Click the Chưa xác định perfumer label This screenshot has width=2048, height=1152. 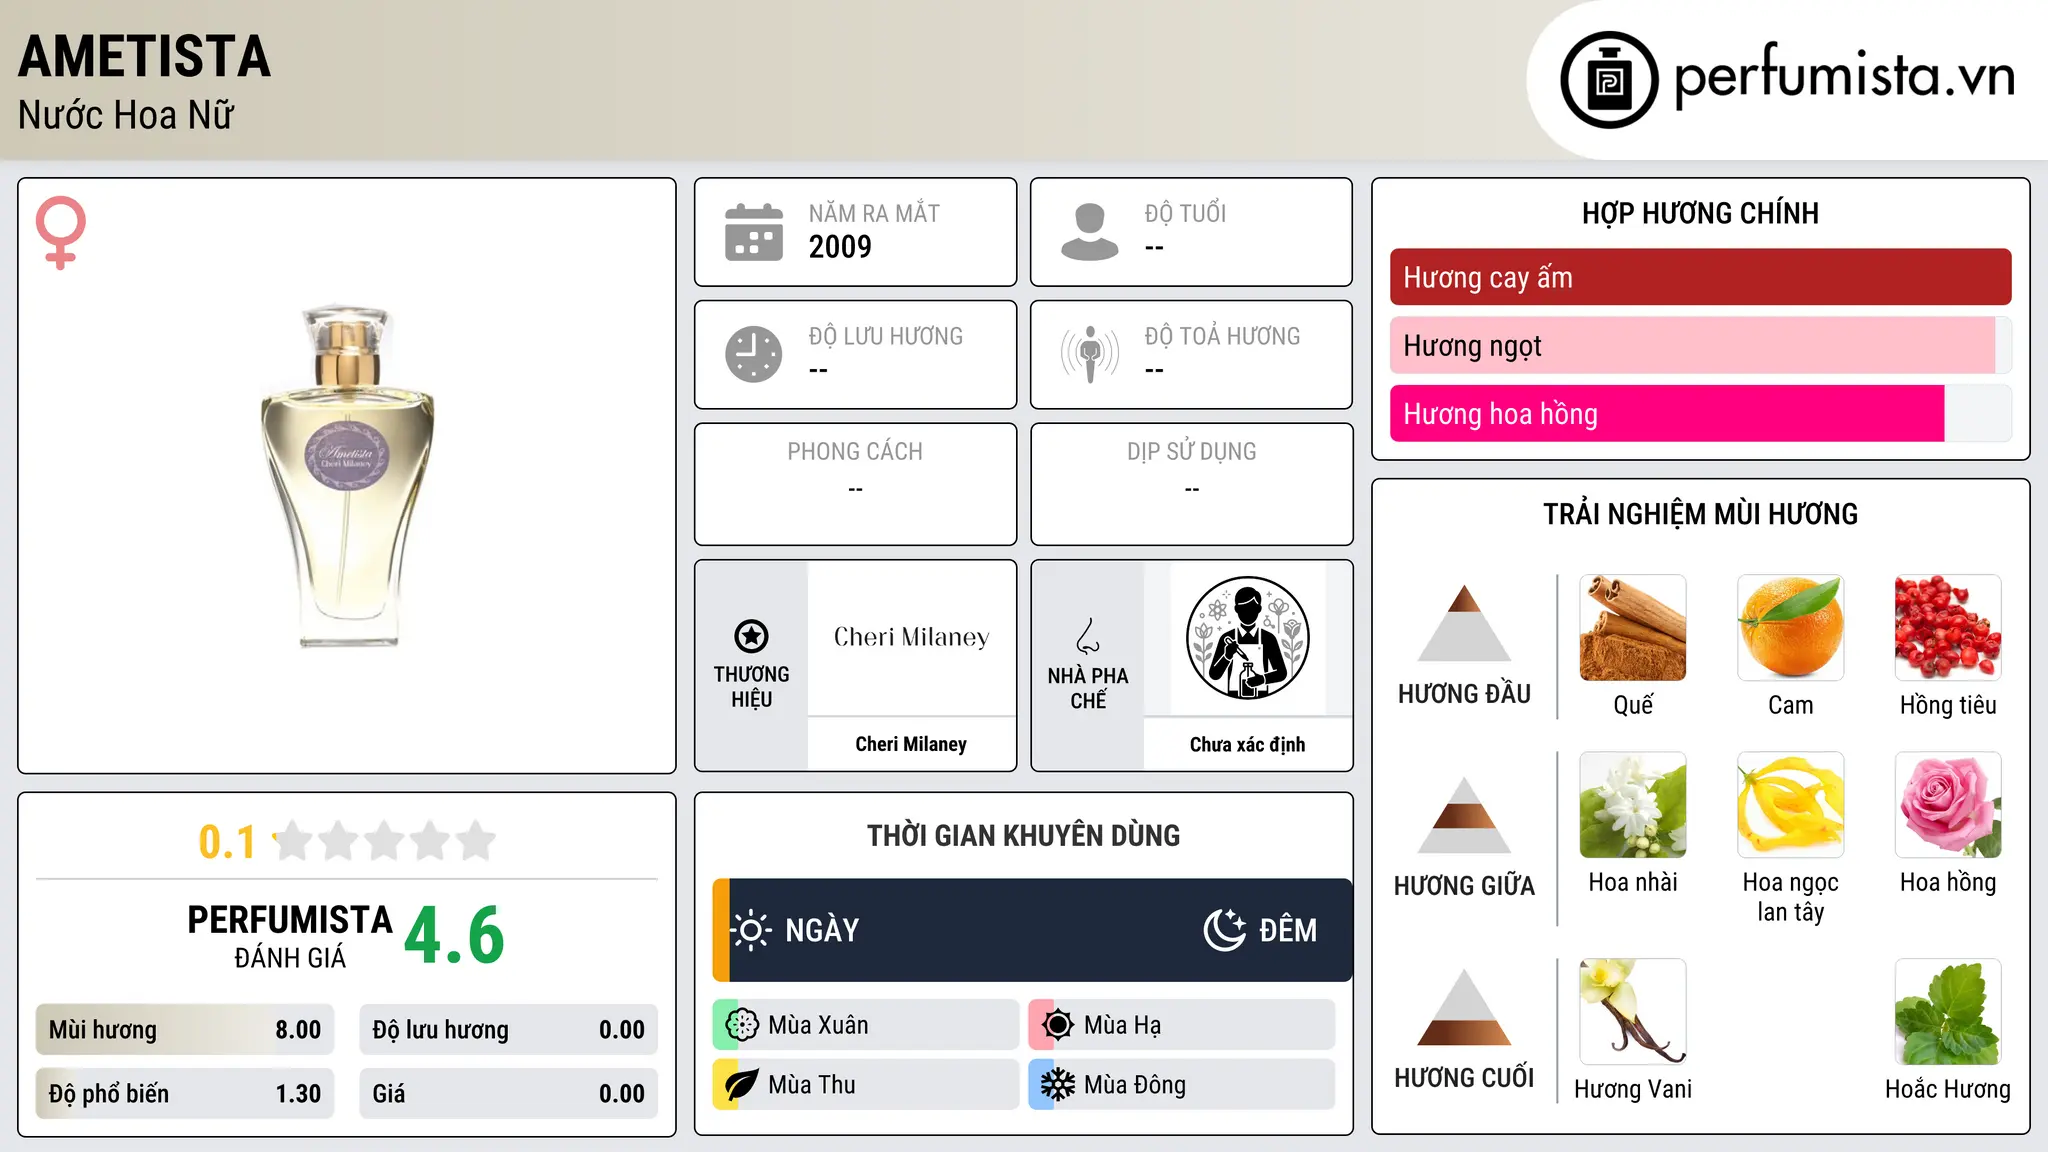[1247, 744]
